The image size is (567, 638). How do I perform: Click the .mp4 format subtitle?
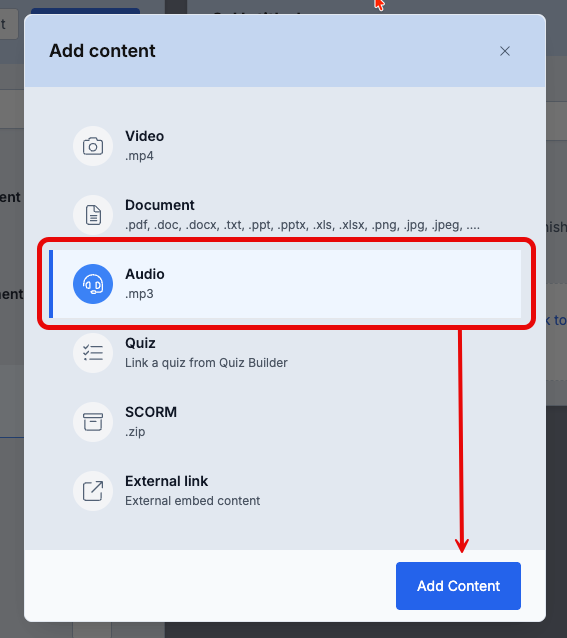click(139, 156)
